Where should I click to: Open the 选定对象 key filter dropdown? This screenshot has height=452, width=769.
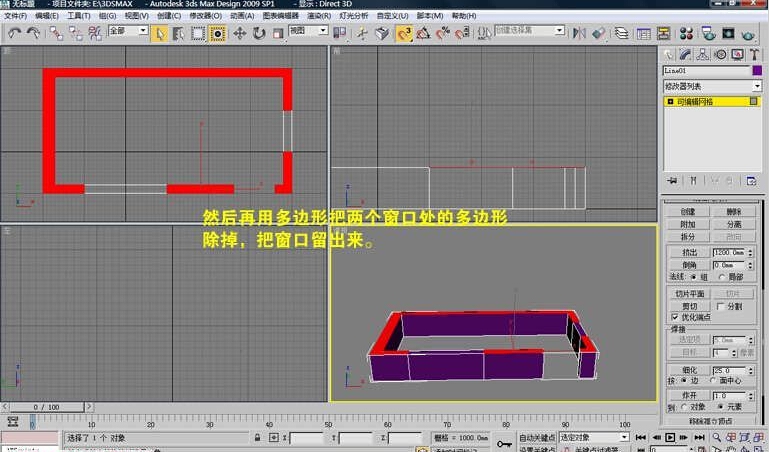[594, 437]
